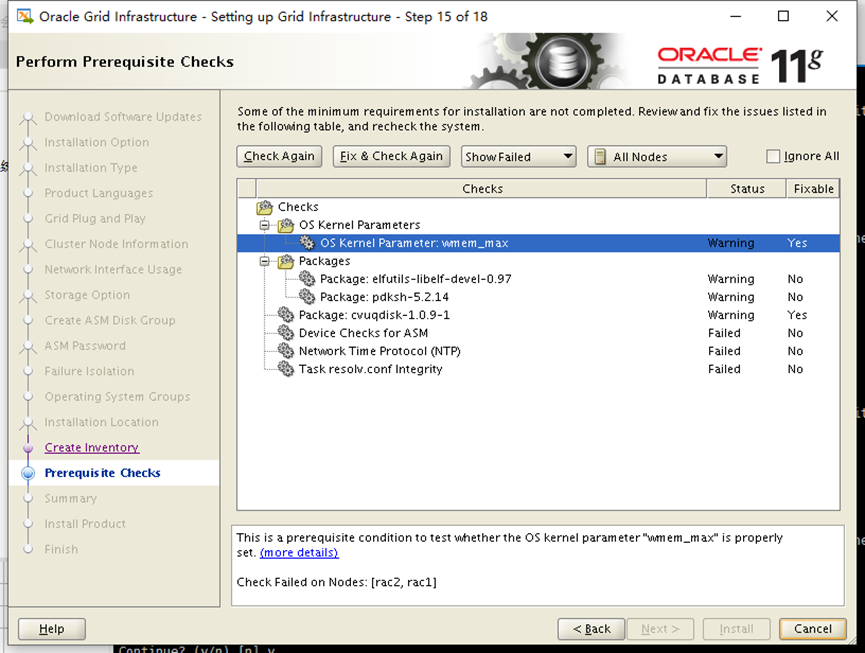Click the All Nodes document icon
865x653 pixels.
600,157
